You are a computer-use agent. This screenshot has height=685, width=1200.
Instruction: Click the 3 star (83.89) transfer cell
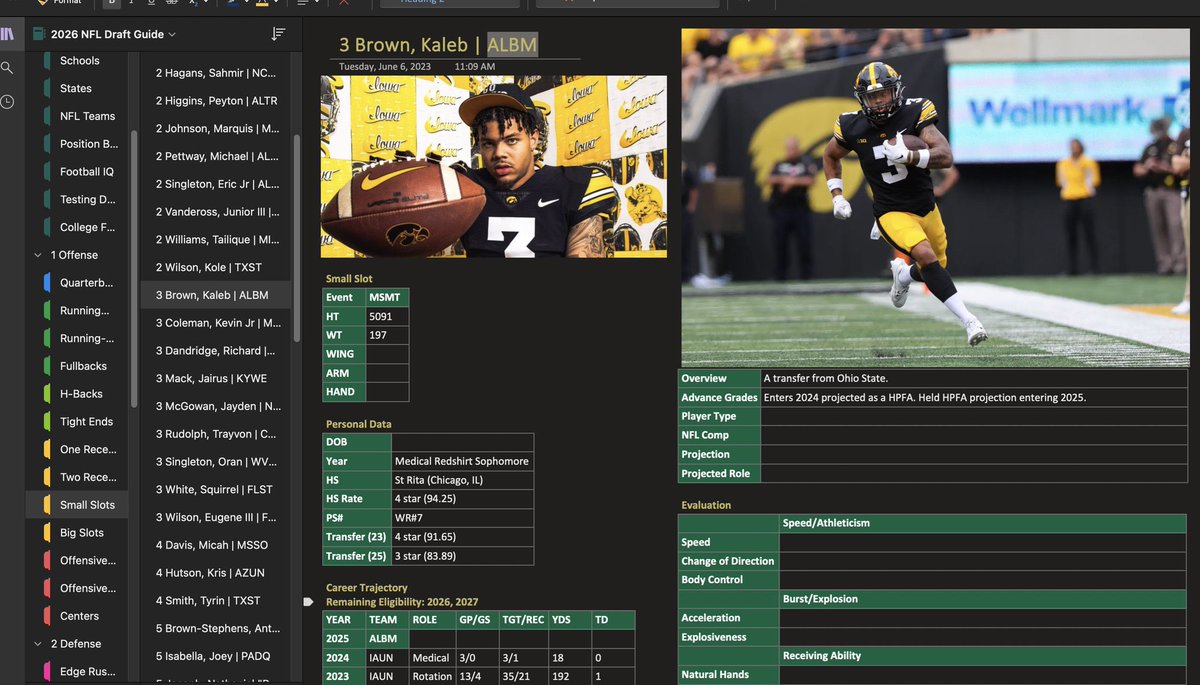coord(462,556)
